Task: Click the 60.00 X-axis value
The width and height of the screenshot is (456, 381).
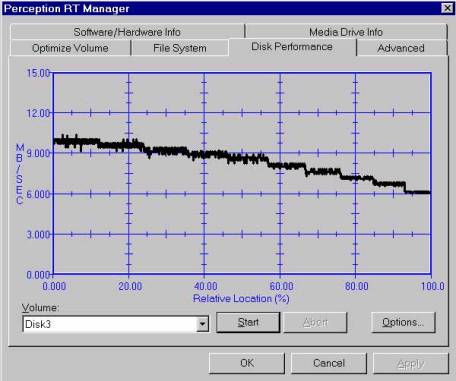Action: [x=281, y=286]
